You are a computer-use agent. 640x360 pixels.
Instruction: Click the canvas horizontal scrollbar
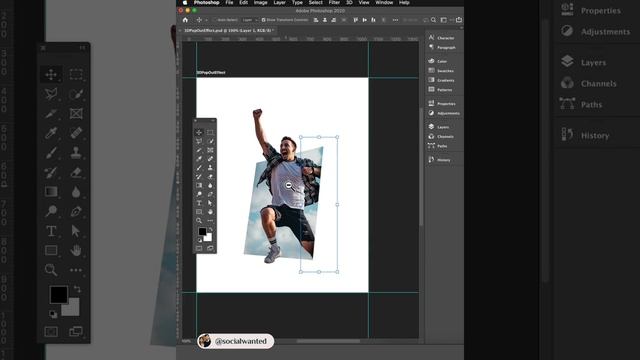(329, 341)
